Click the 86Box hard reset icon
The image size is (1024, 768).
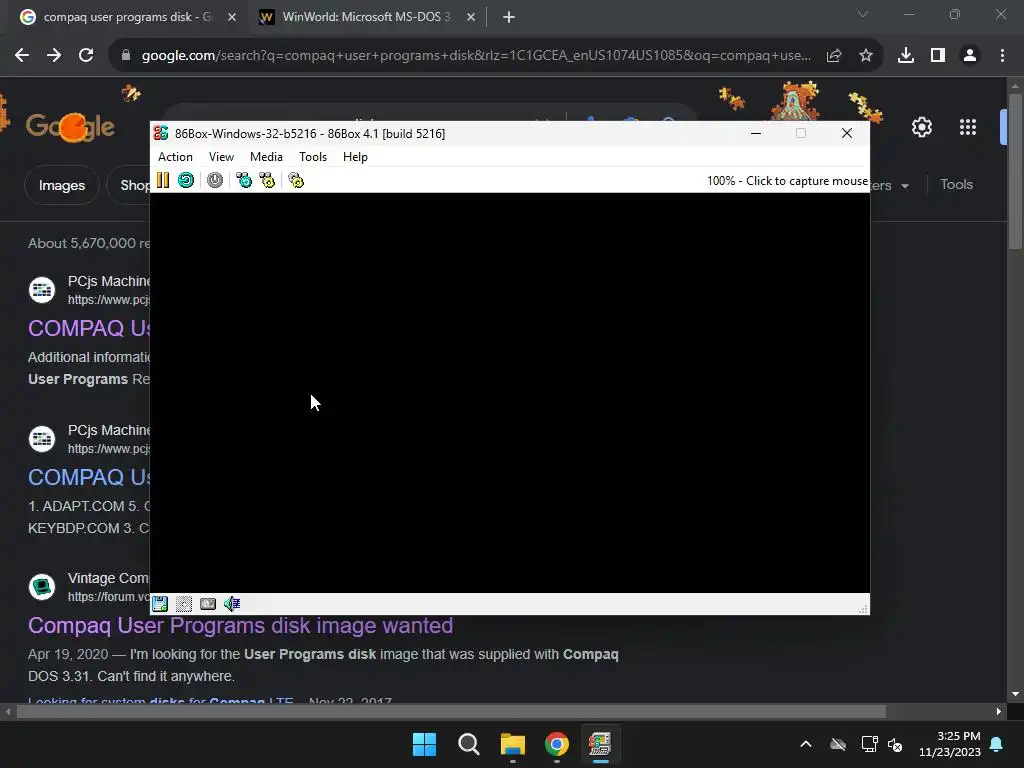(186, 180)
